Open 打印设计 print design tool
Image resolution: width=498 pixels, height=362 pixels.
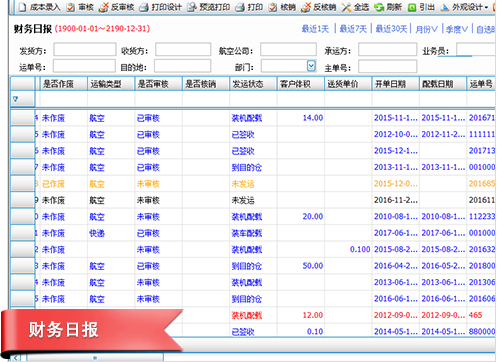(x=144, y=7)
